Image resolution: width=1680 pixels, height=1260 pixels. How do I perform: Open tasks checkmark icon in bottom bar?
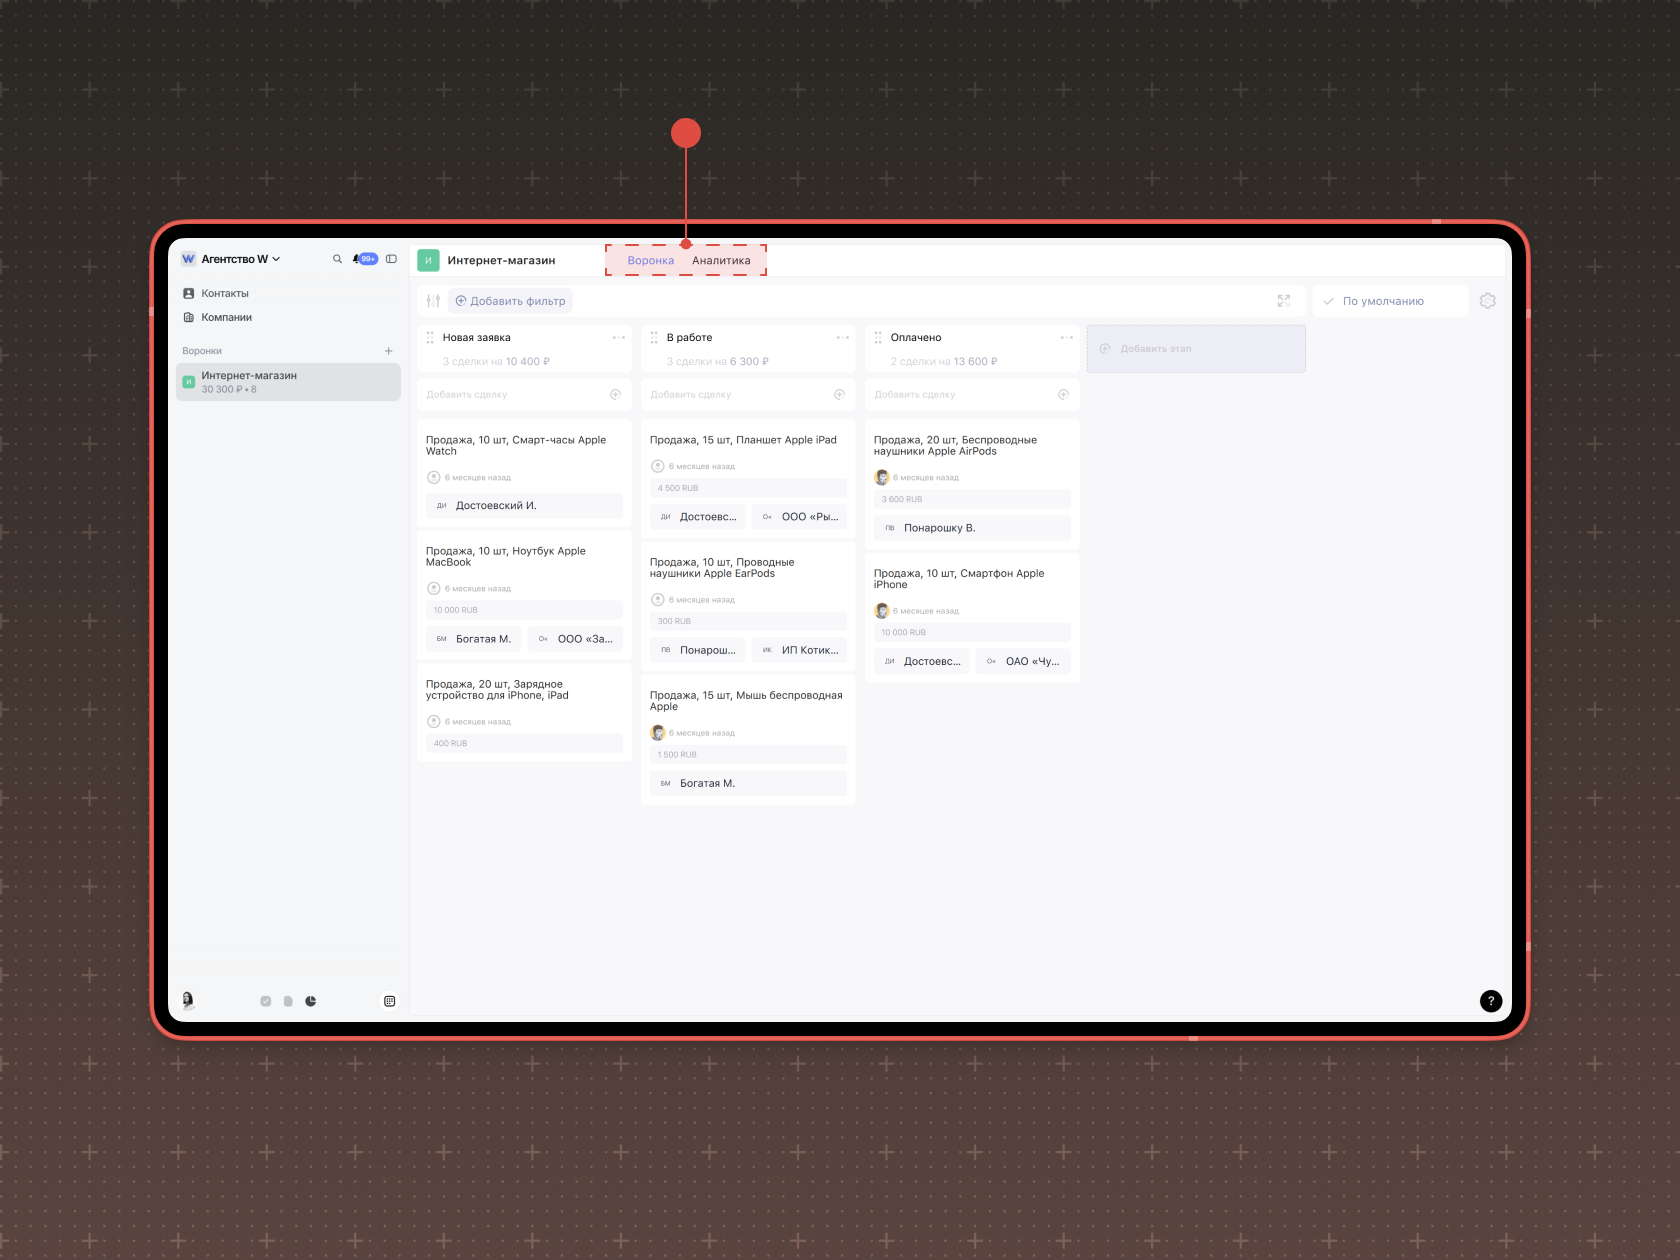click(266, 1001)
